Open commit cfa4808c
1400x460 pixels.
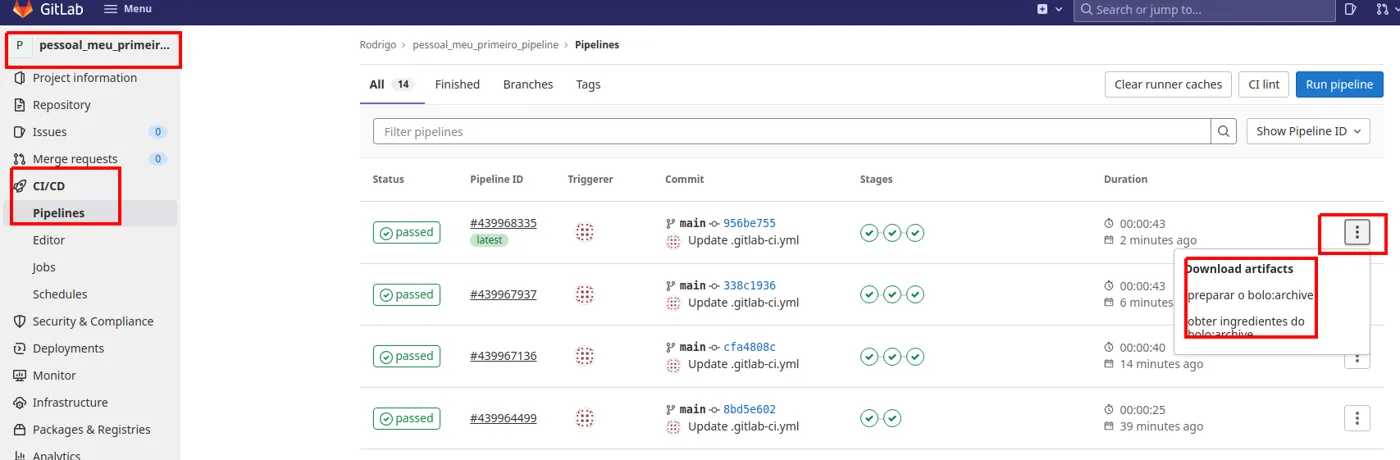coord(749,347)
